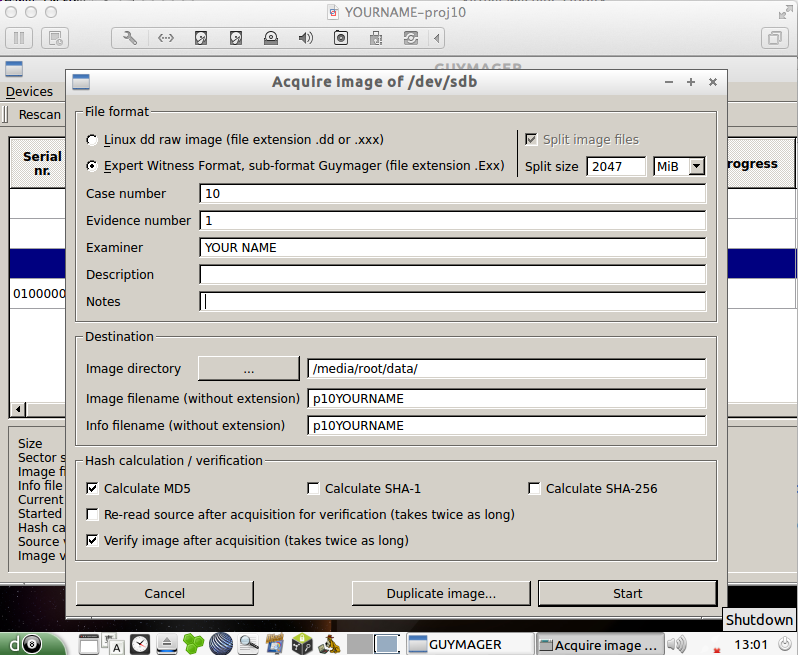Select the first hard disk icon

point(201,38)
